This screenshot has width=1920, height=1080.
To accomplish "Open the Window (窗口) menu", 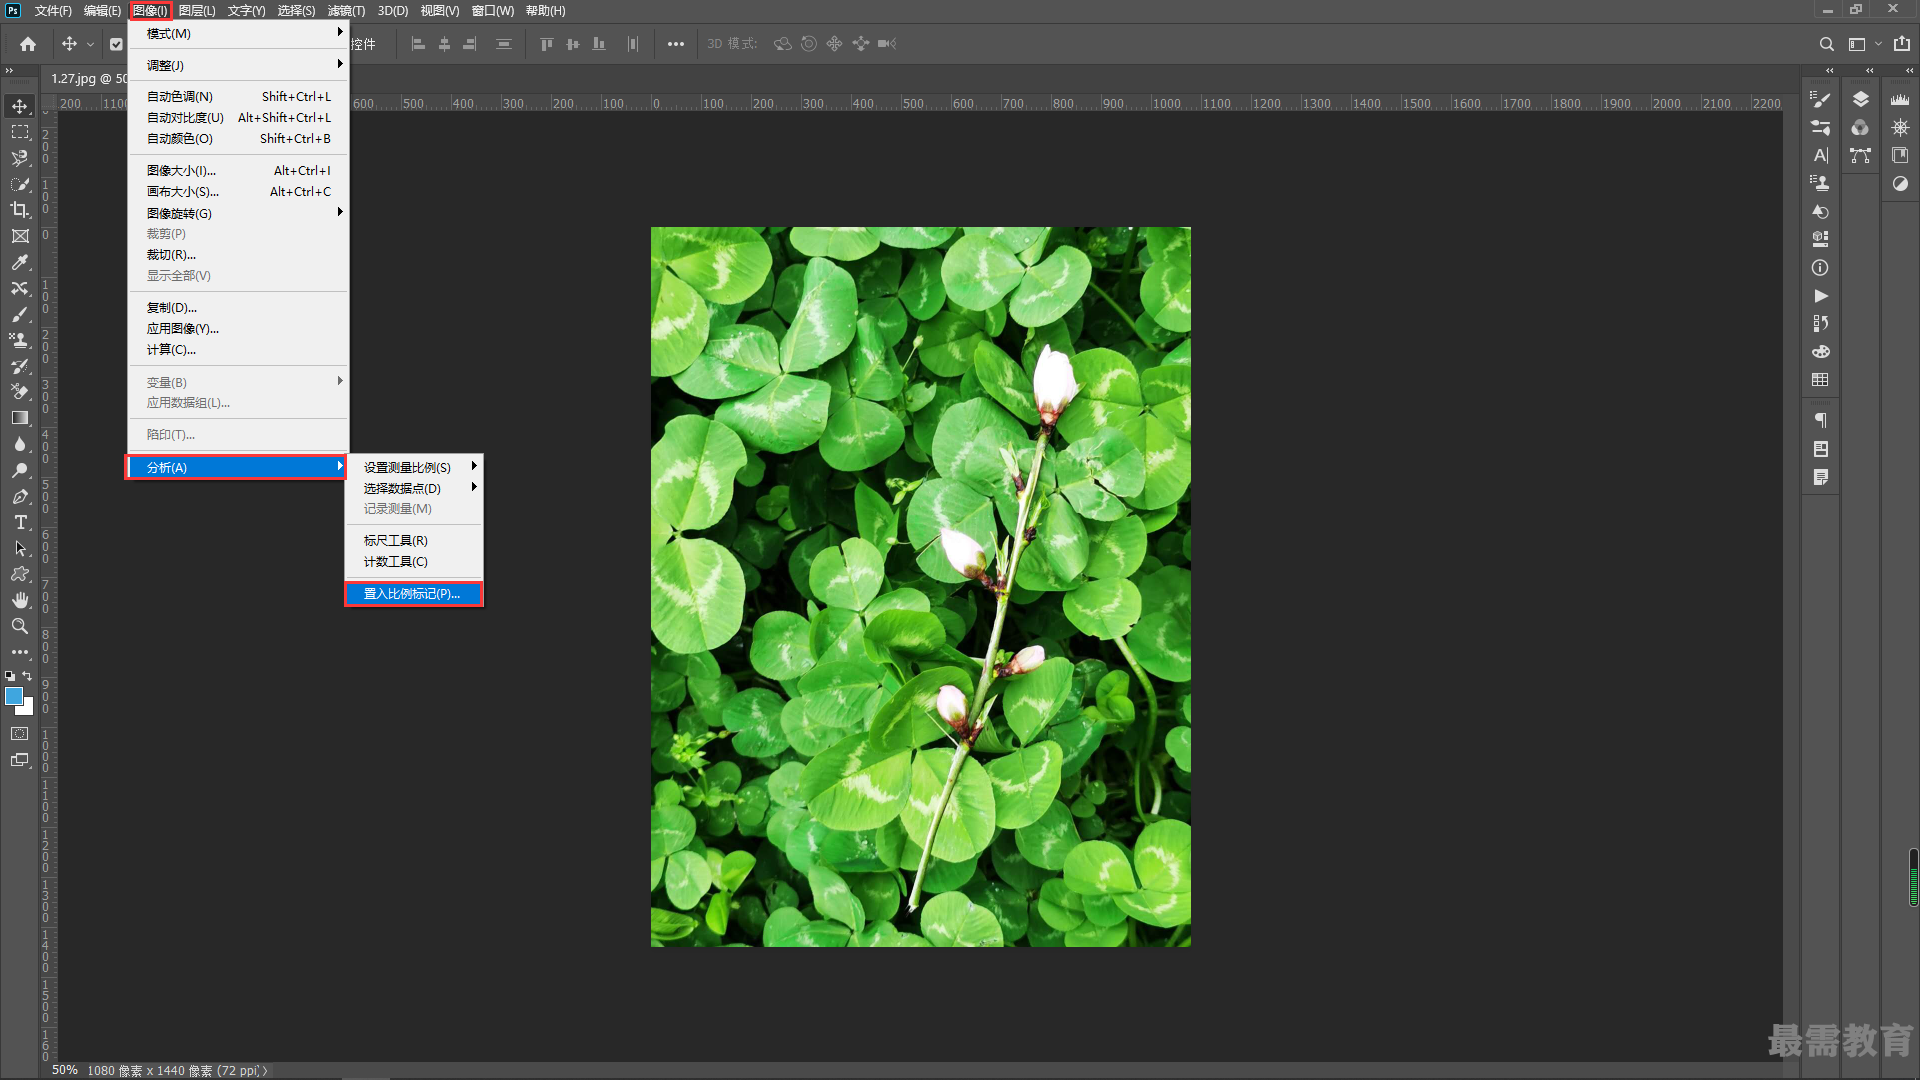I will [x=492, y=11].
